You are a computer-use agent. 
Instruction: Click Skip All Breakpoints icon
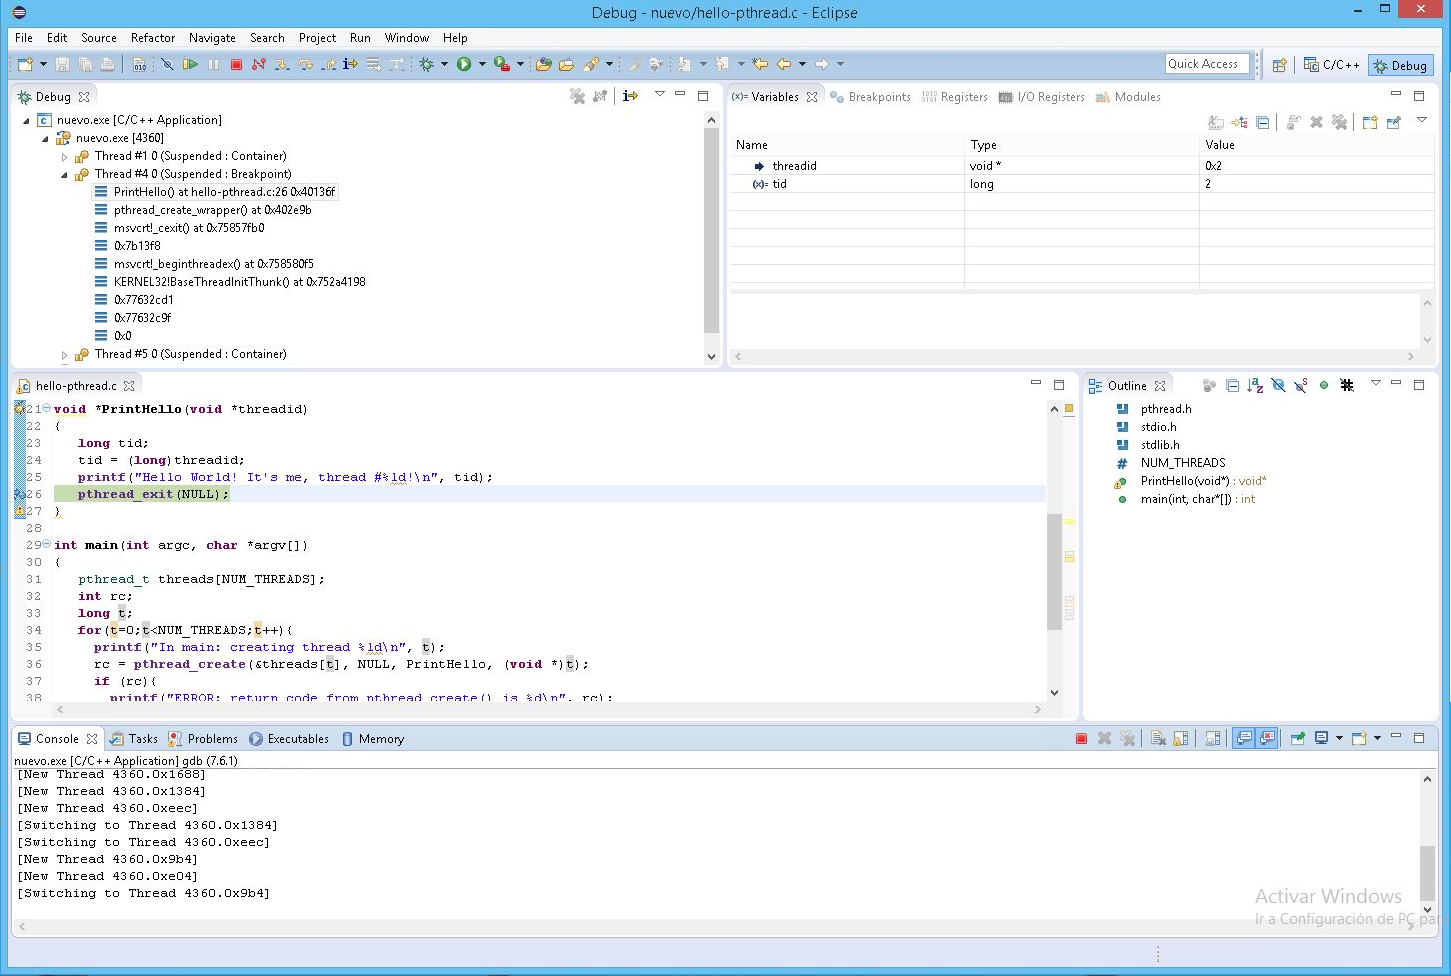167,64
